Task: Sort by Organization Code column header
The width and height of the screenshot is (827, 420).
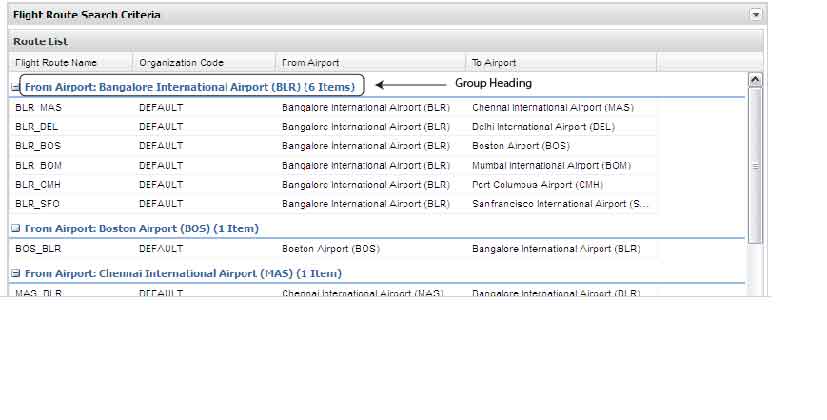Action: tap(204, 62)
